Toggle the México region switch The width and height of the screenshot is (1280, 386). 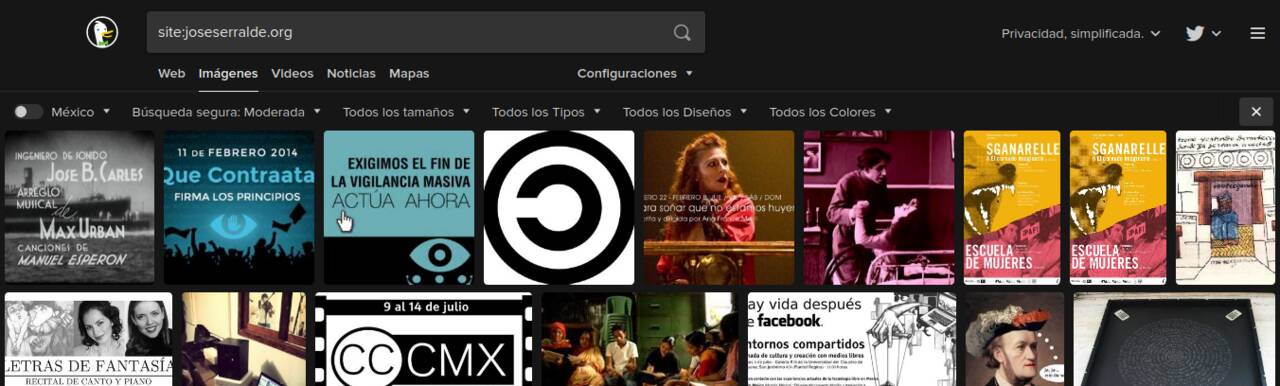click(x=28, y=112)
